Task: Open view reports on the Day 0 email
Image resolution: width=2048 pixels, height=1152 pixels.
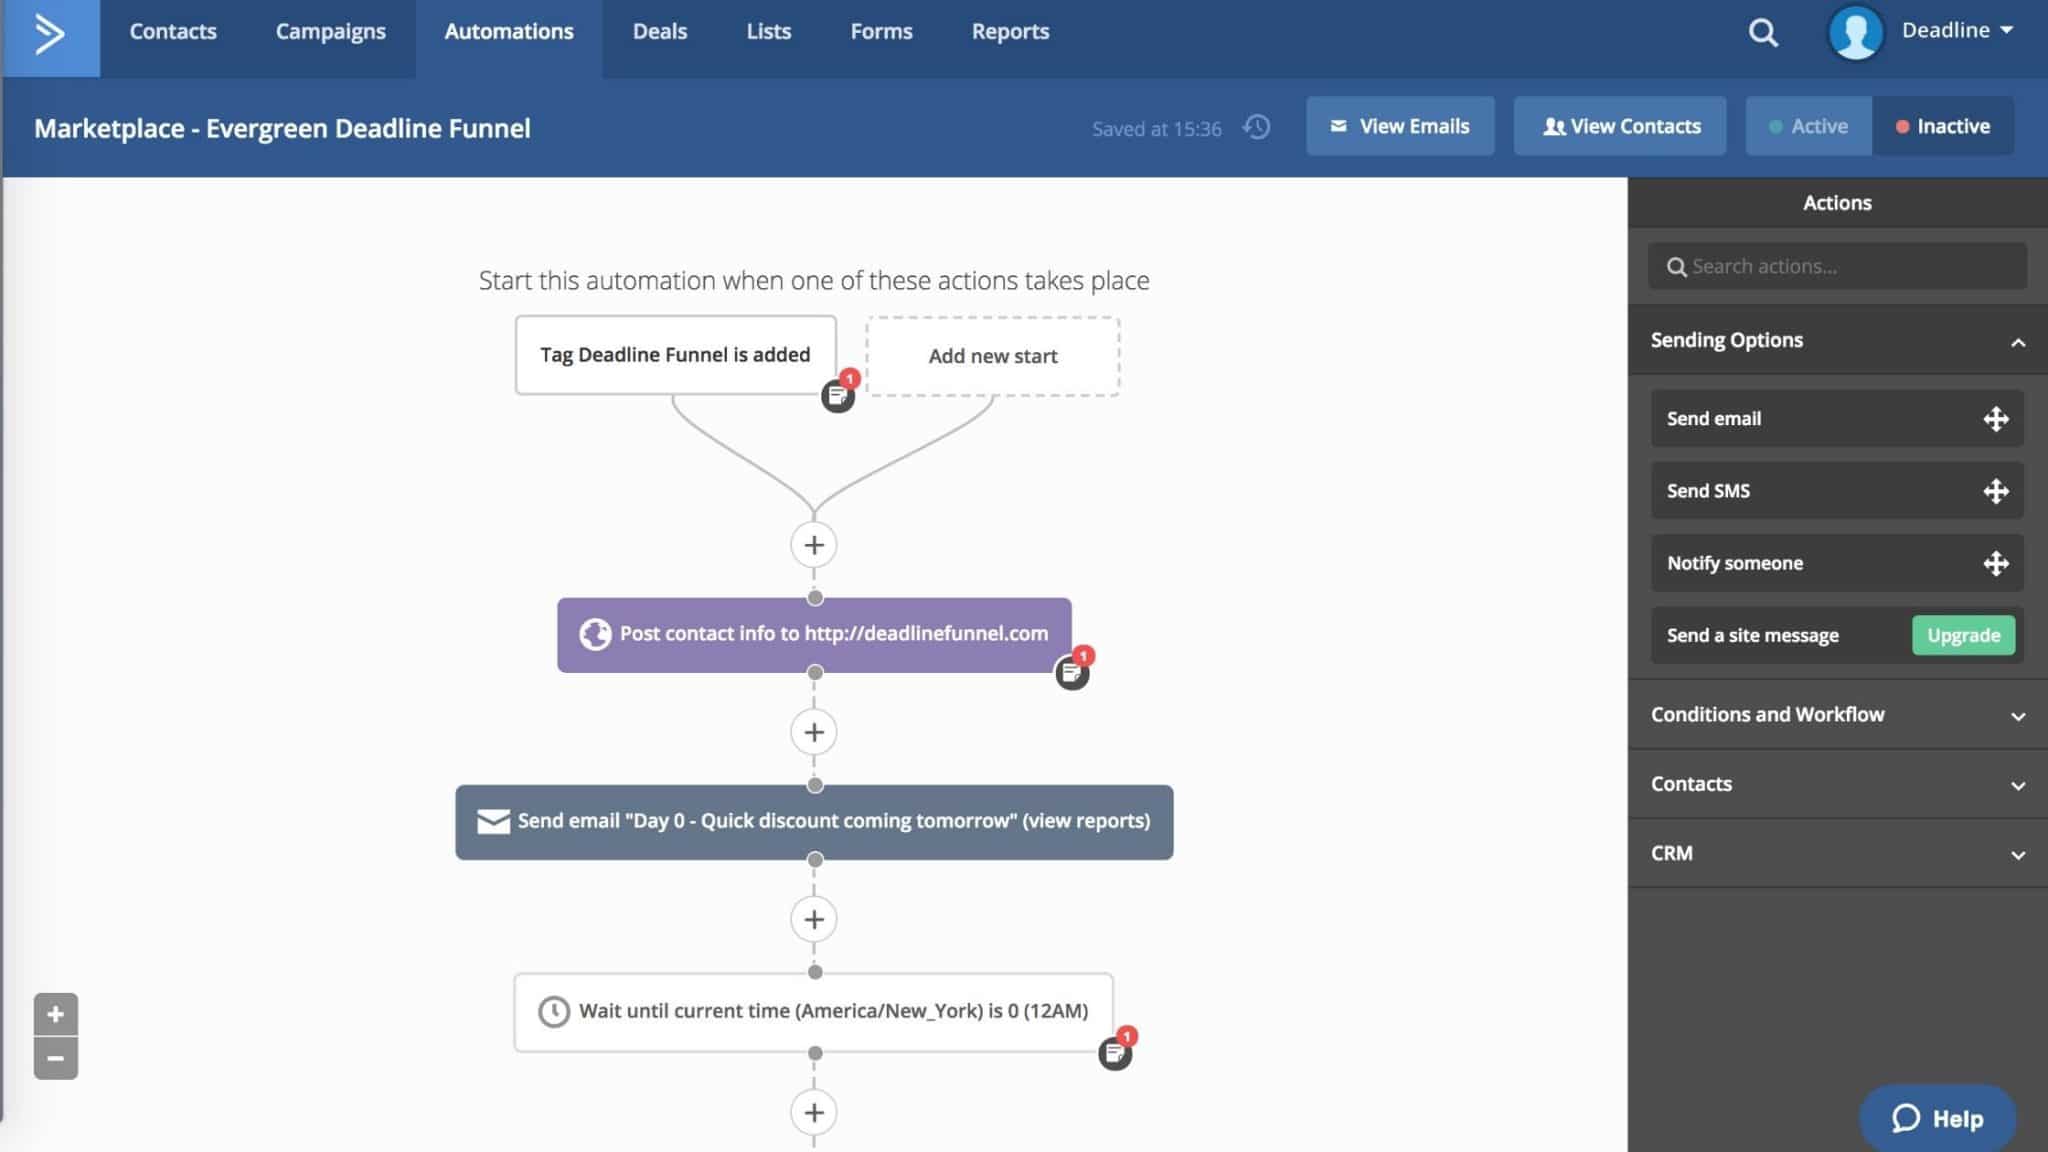Action: (x=1083, y=820)
